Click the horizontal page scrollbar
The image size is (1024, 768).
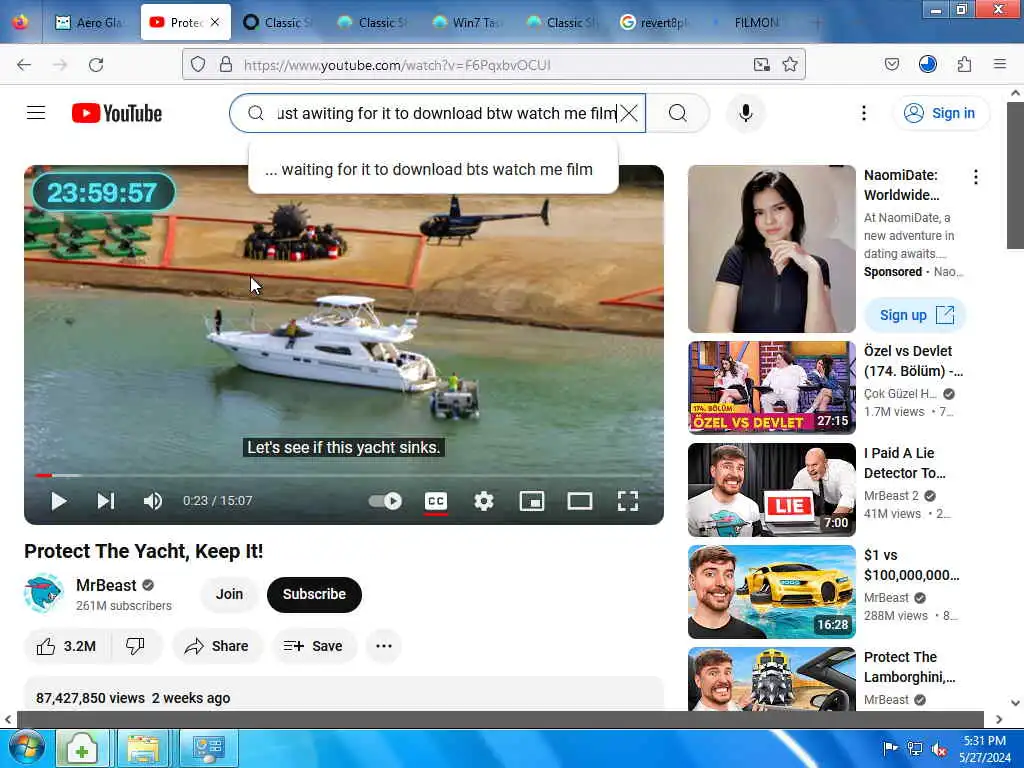pyautogui.click(x=500, y=720)
